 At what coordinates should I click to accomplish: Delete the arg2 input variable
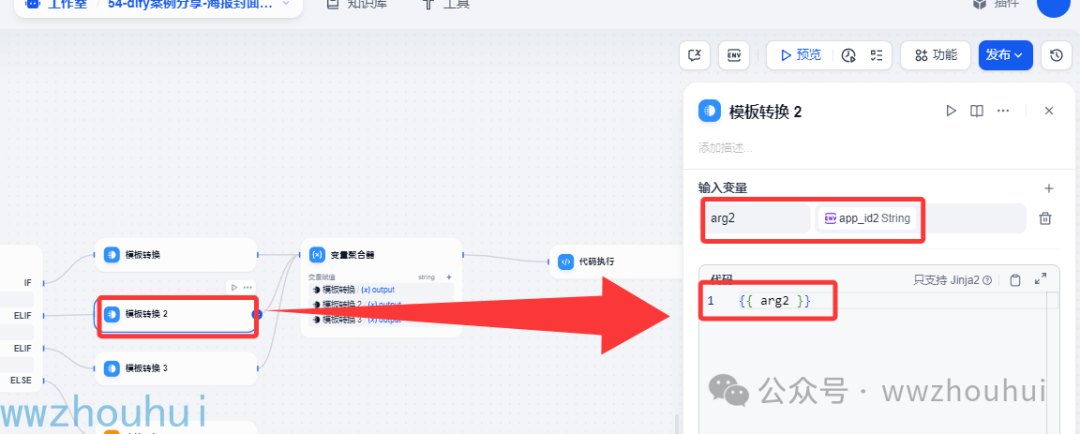coord(1045,218)
